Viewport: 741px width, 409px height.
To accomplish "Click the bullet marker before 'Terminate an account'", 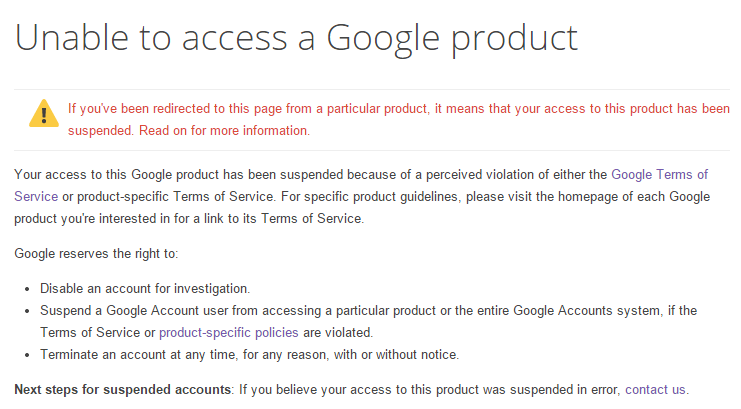I will (27, 355).
